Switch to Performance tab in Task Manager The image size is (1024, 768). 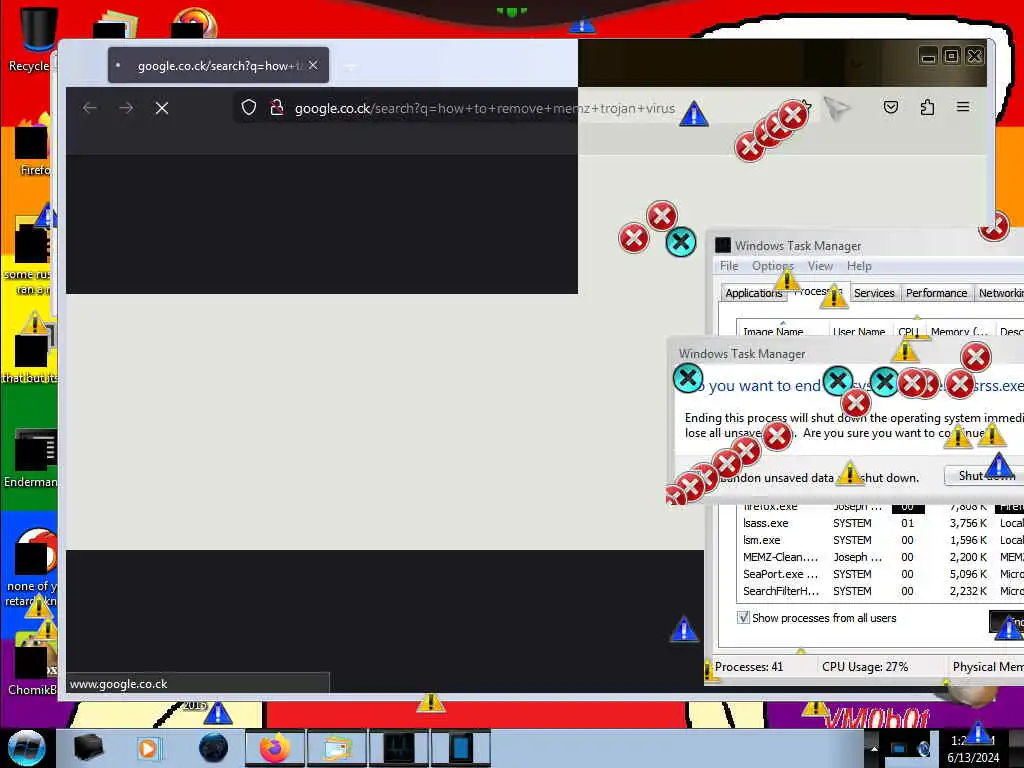936,293
